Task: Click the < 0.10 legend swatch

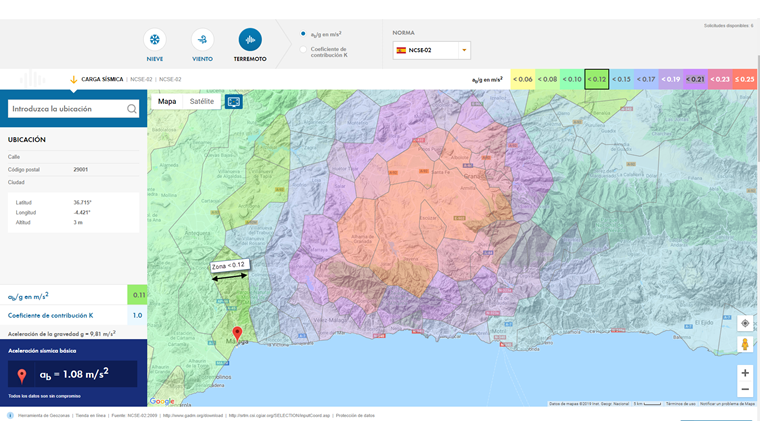Action: [572, 79]
